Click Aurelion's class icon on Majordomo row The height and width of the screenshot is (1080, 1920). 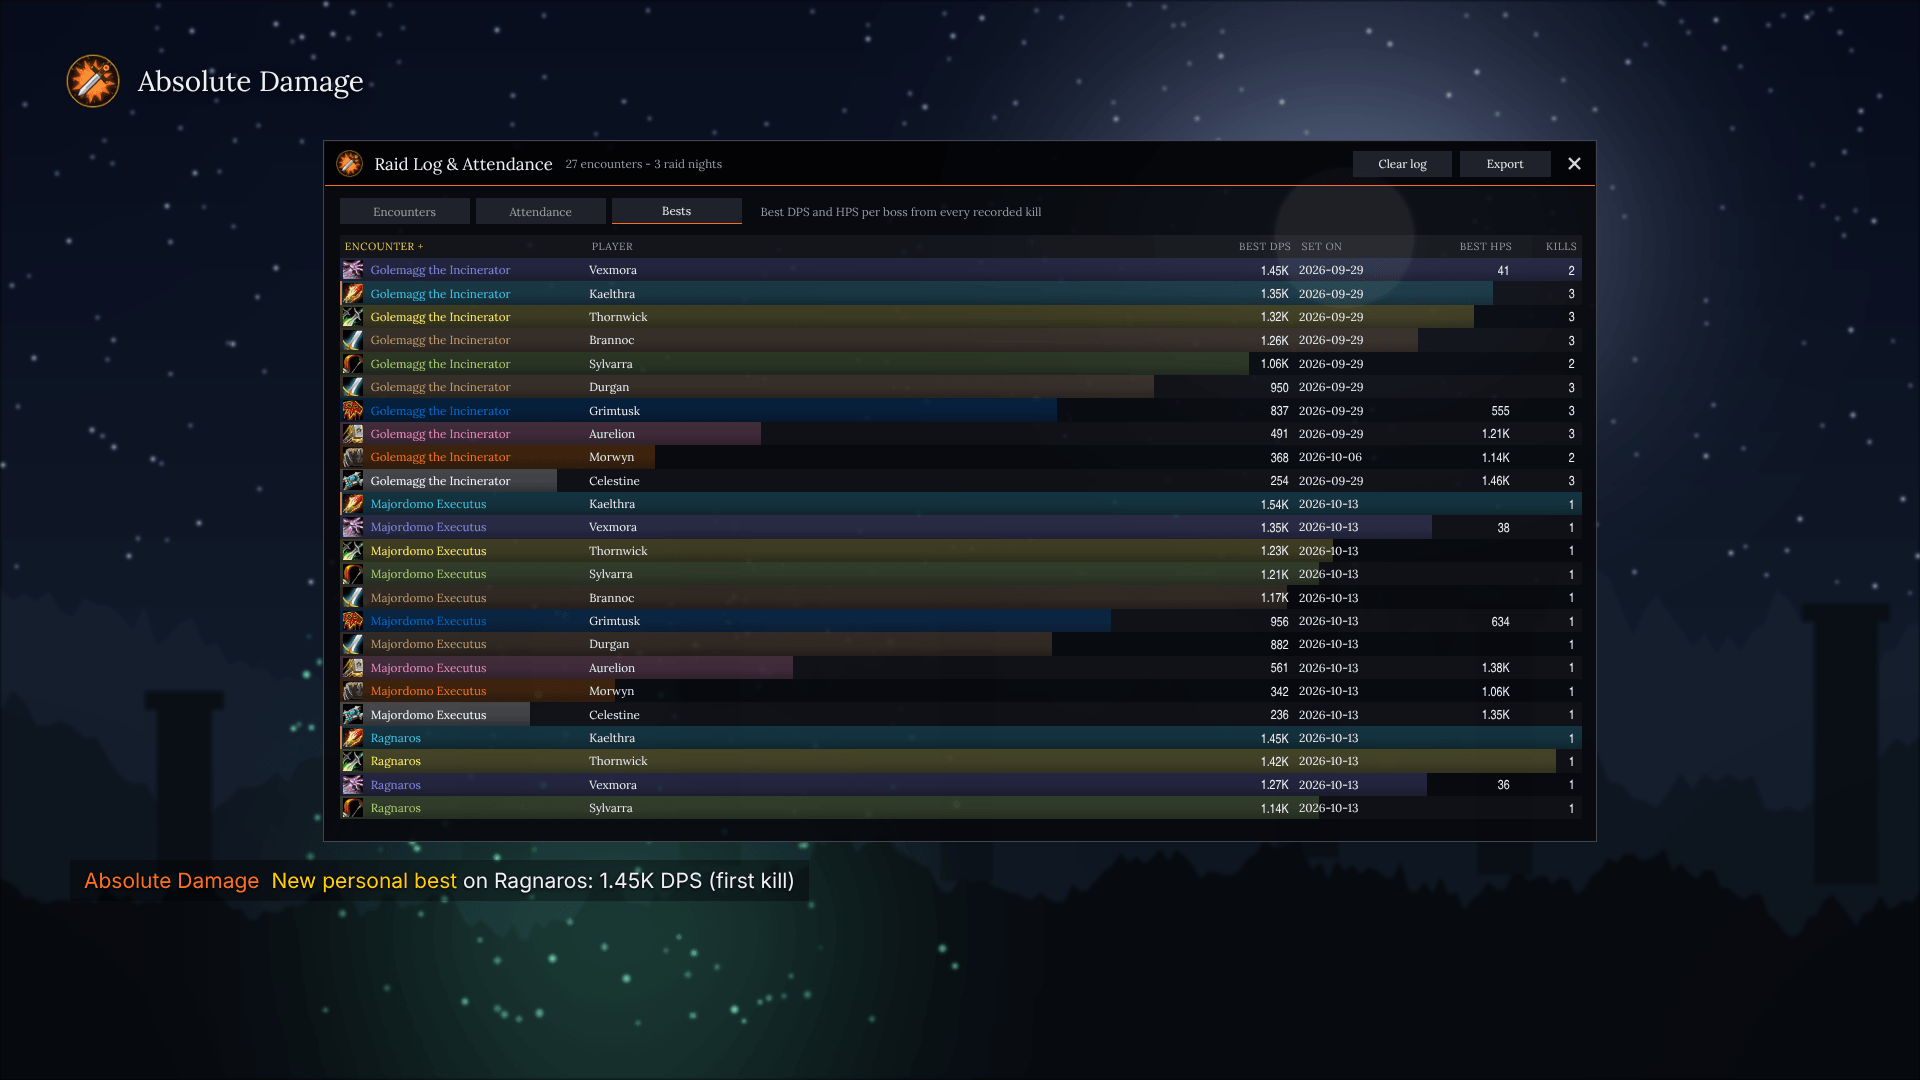coord(353,668)
